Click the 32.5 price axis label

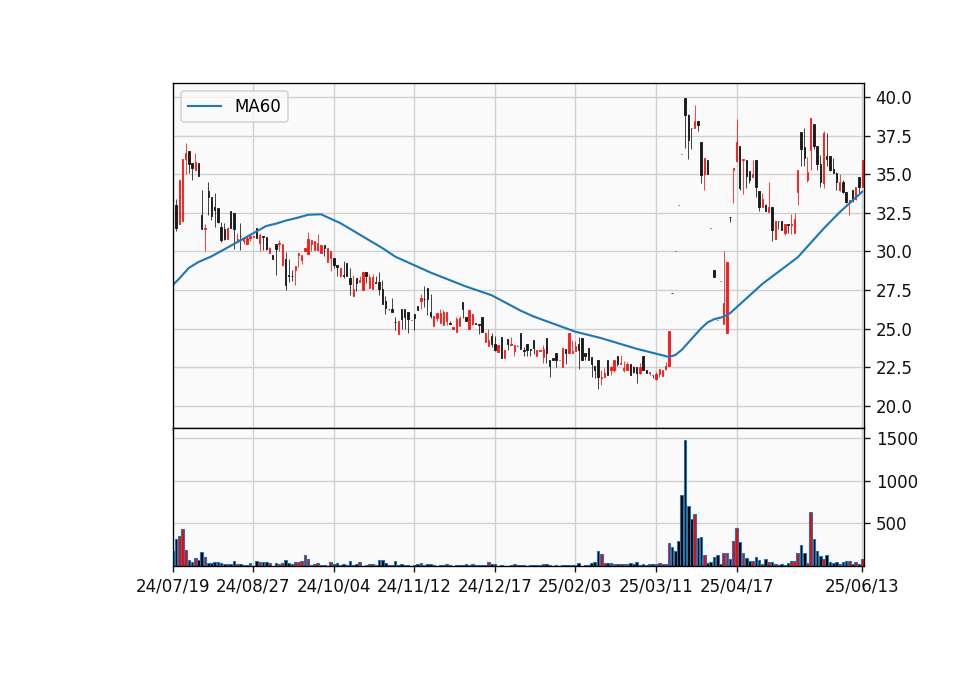(x=894, y=214)
